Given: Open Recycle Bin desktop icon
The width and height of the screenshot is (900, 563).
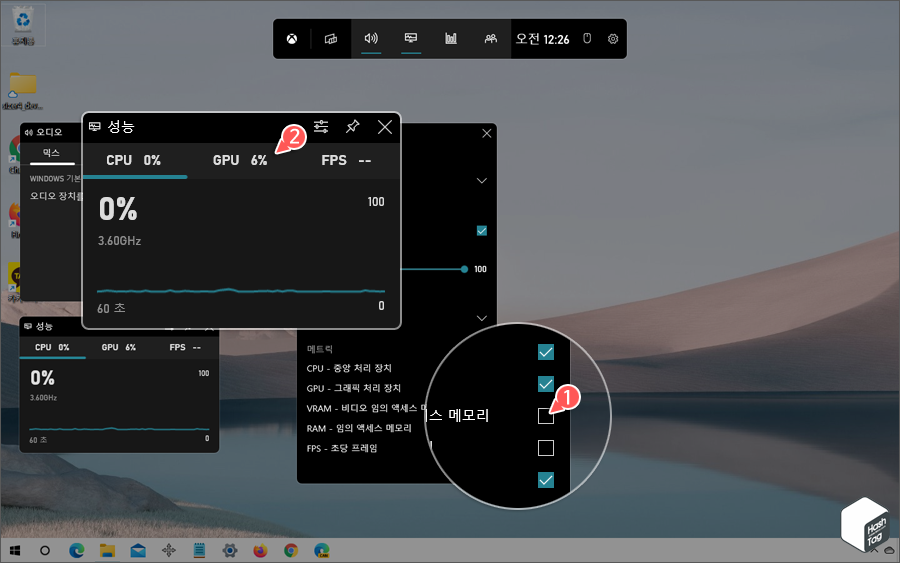Looking at the screenshot, I should point(23,25).
